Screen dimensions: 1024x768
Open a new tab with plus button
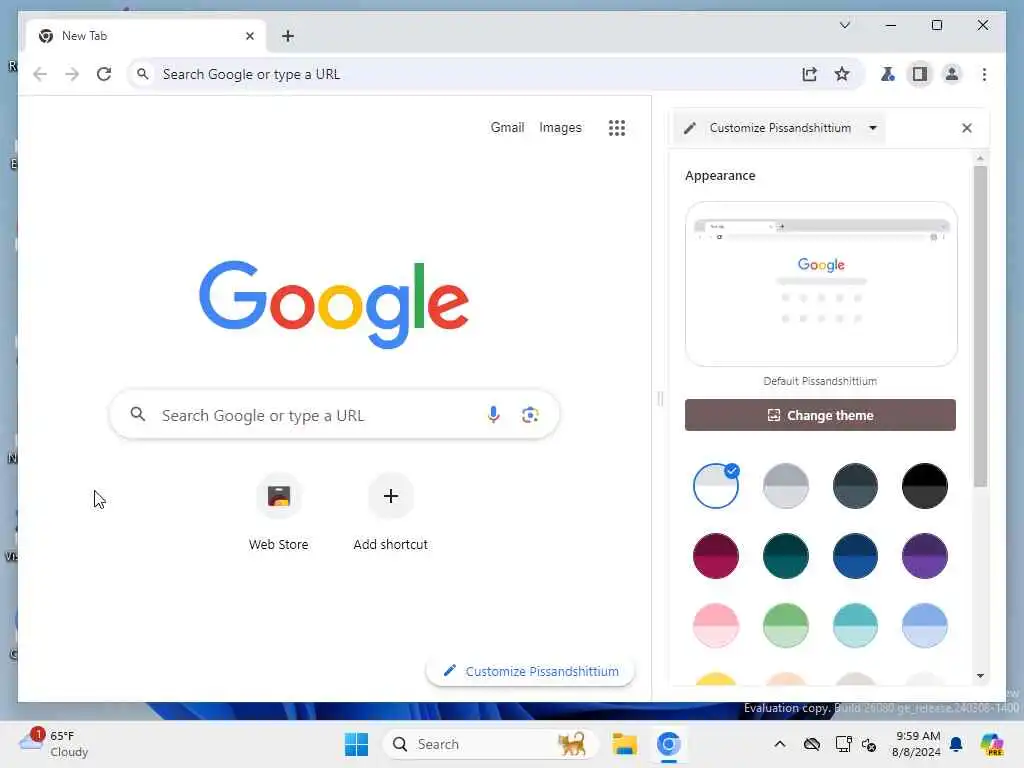[x=288, y=36]
